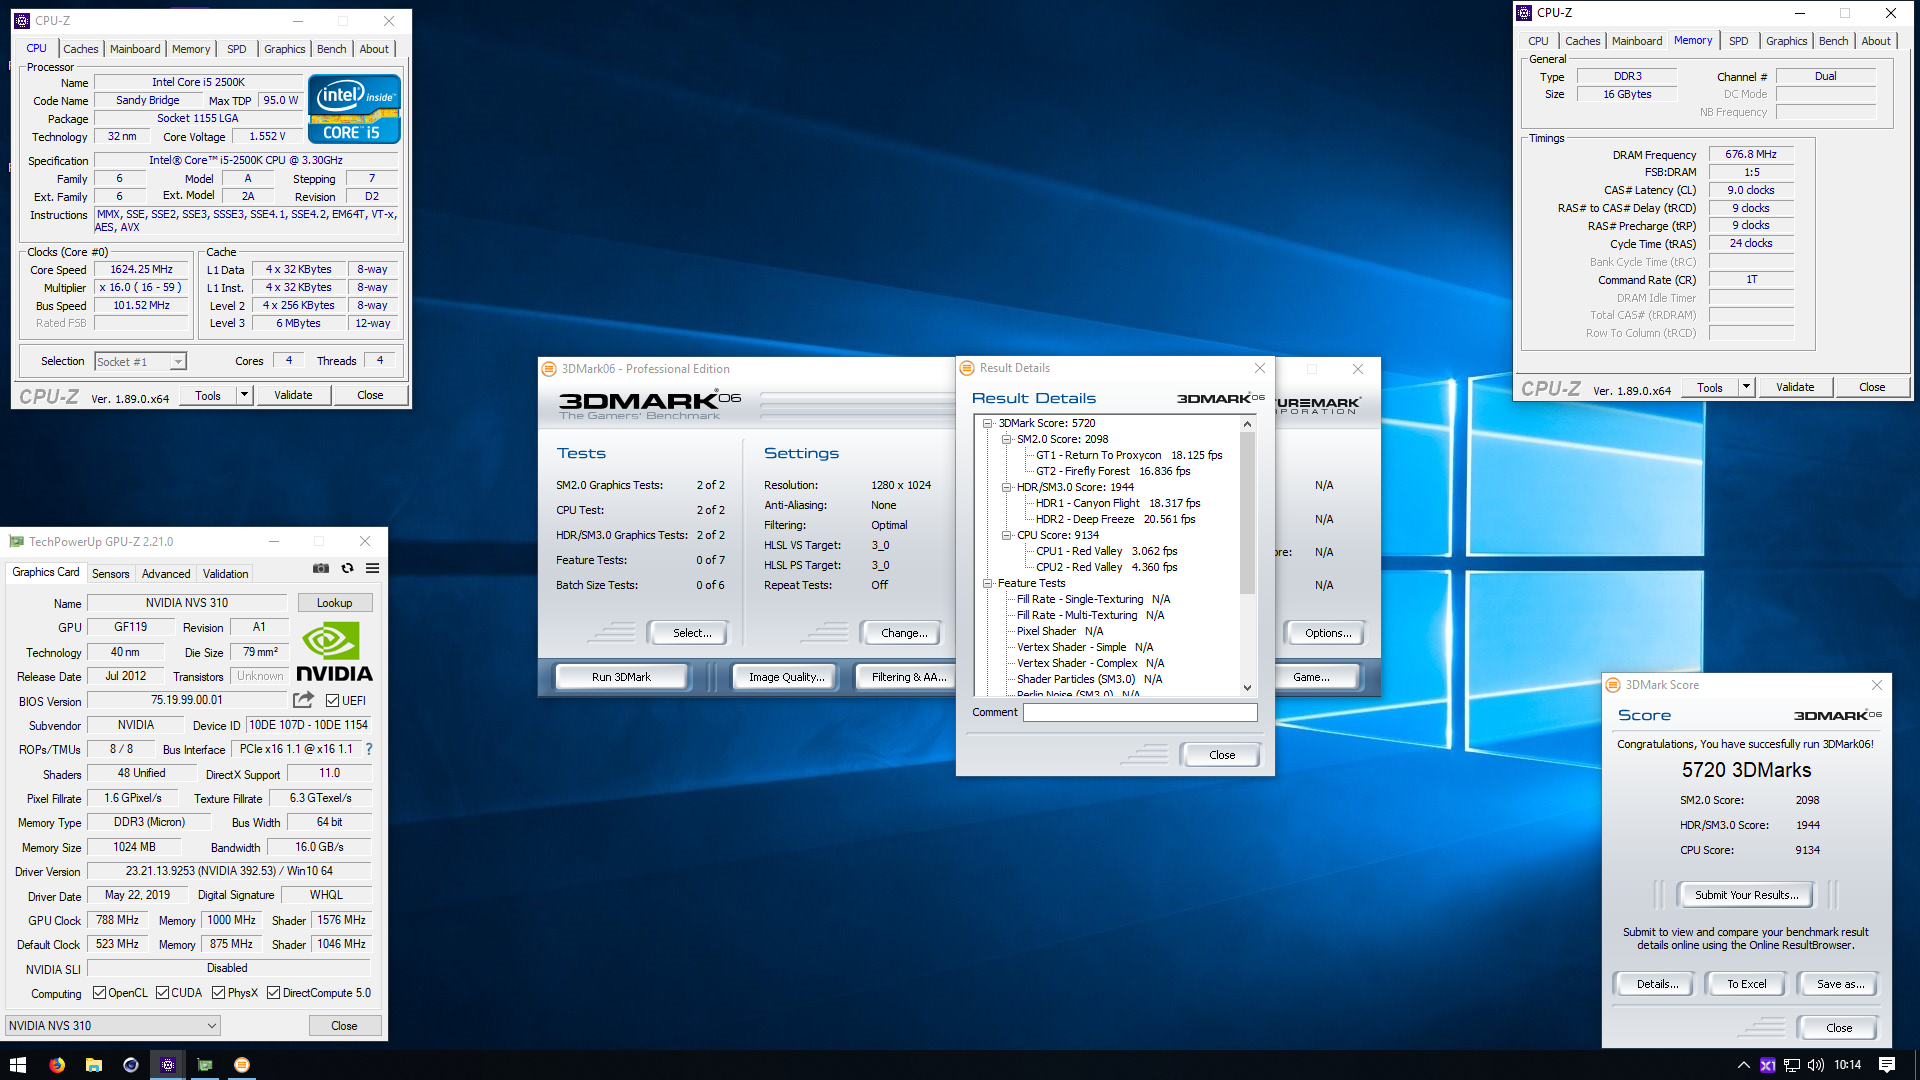Click the left CPU-Z window title icon
Viewport: 1920px width, 1080px height.
22,21
